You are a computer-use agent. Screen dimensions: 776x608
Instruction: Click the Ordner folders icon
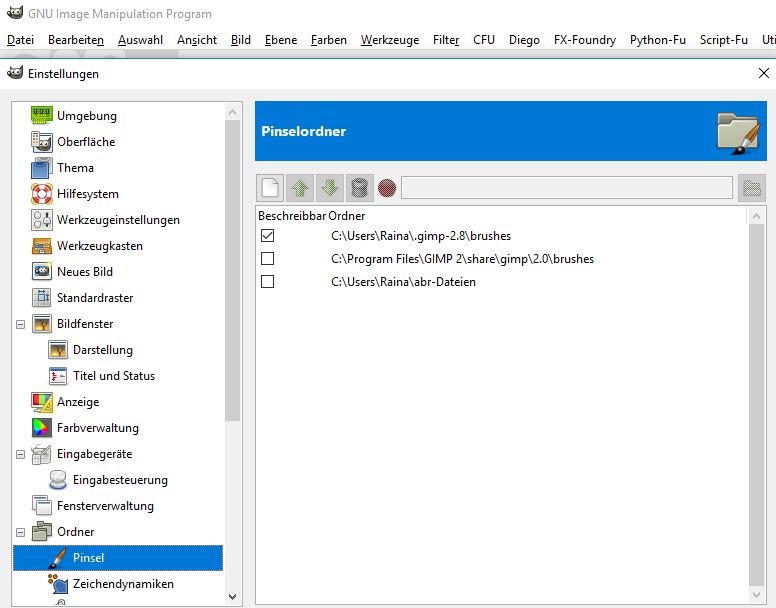click(42, 532)
